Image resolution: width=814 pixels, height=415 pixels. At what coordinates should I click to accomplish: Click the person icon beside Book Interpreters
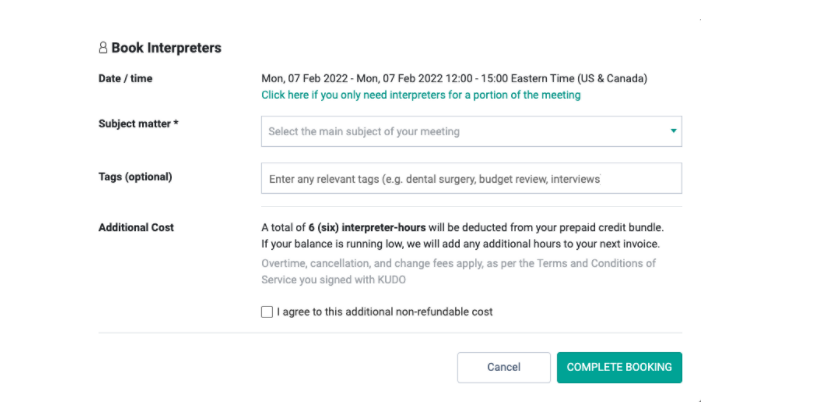[103, 48]
